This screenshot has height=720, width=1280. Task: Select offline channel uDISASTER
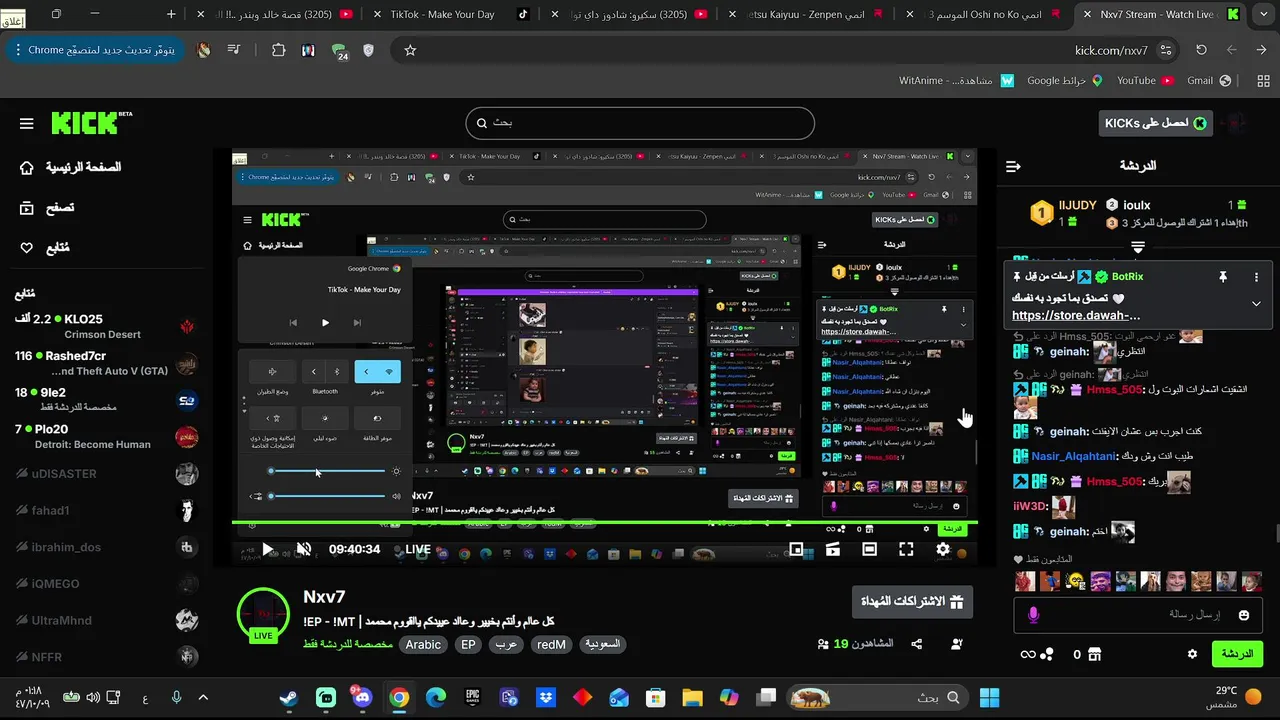[105, 474]
